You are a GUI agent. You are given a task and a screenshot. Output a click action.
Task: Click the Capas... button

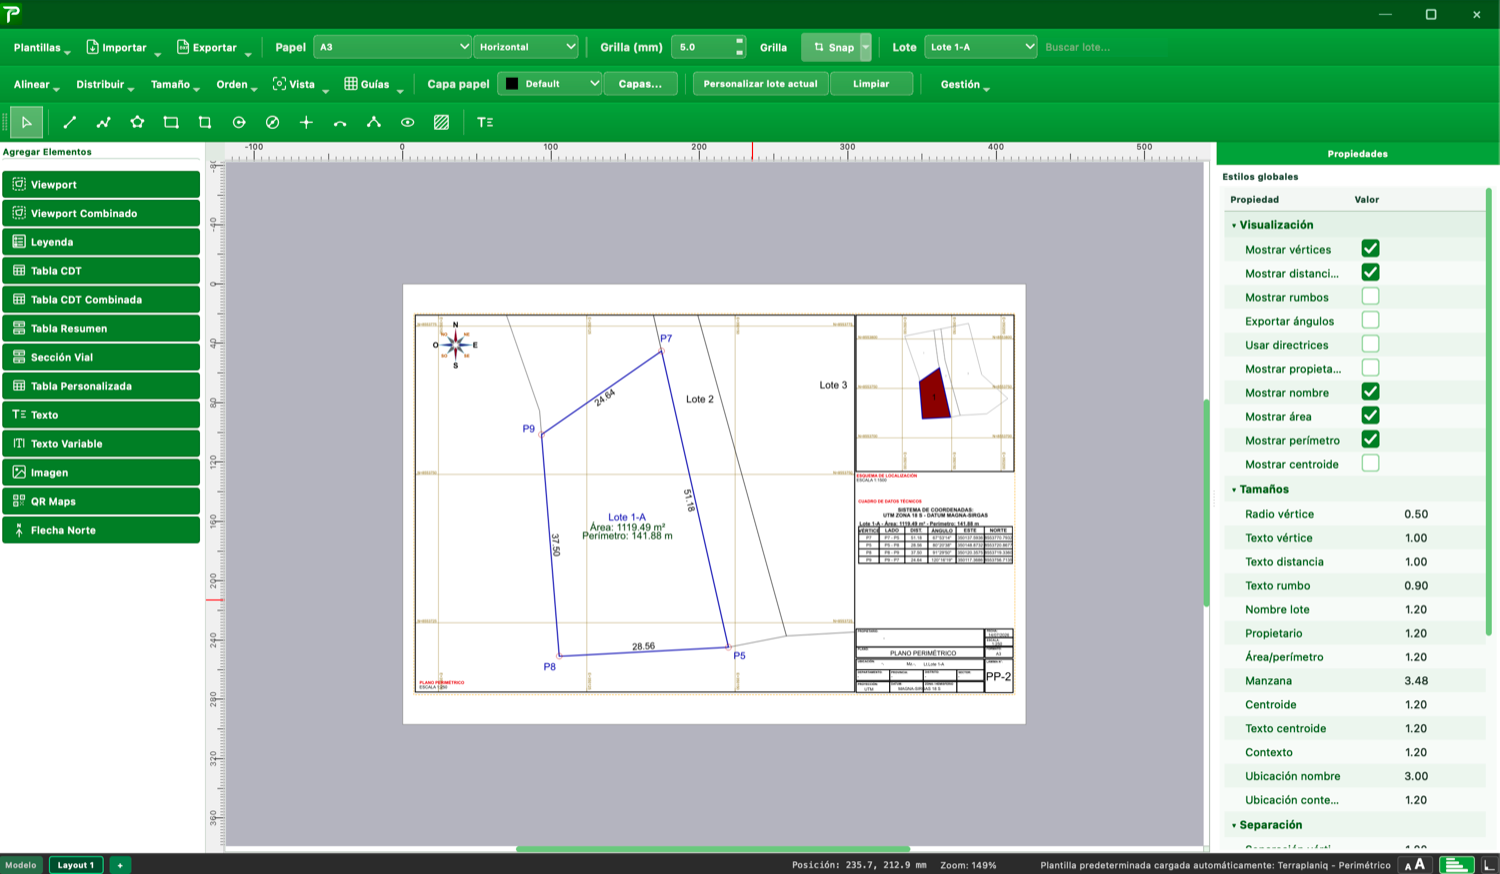coord(640,84)
